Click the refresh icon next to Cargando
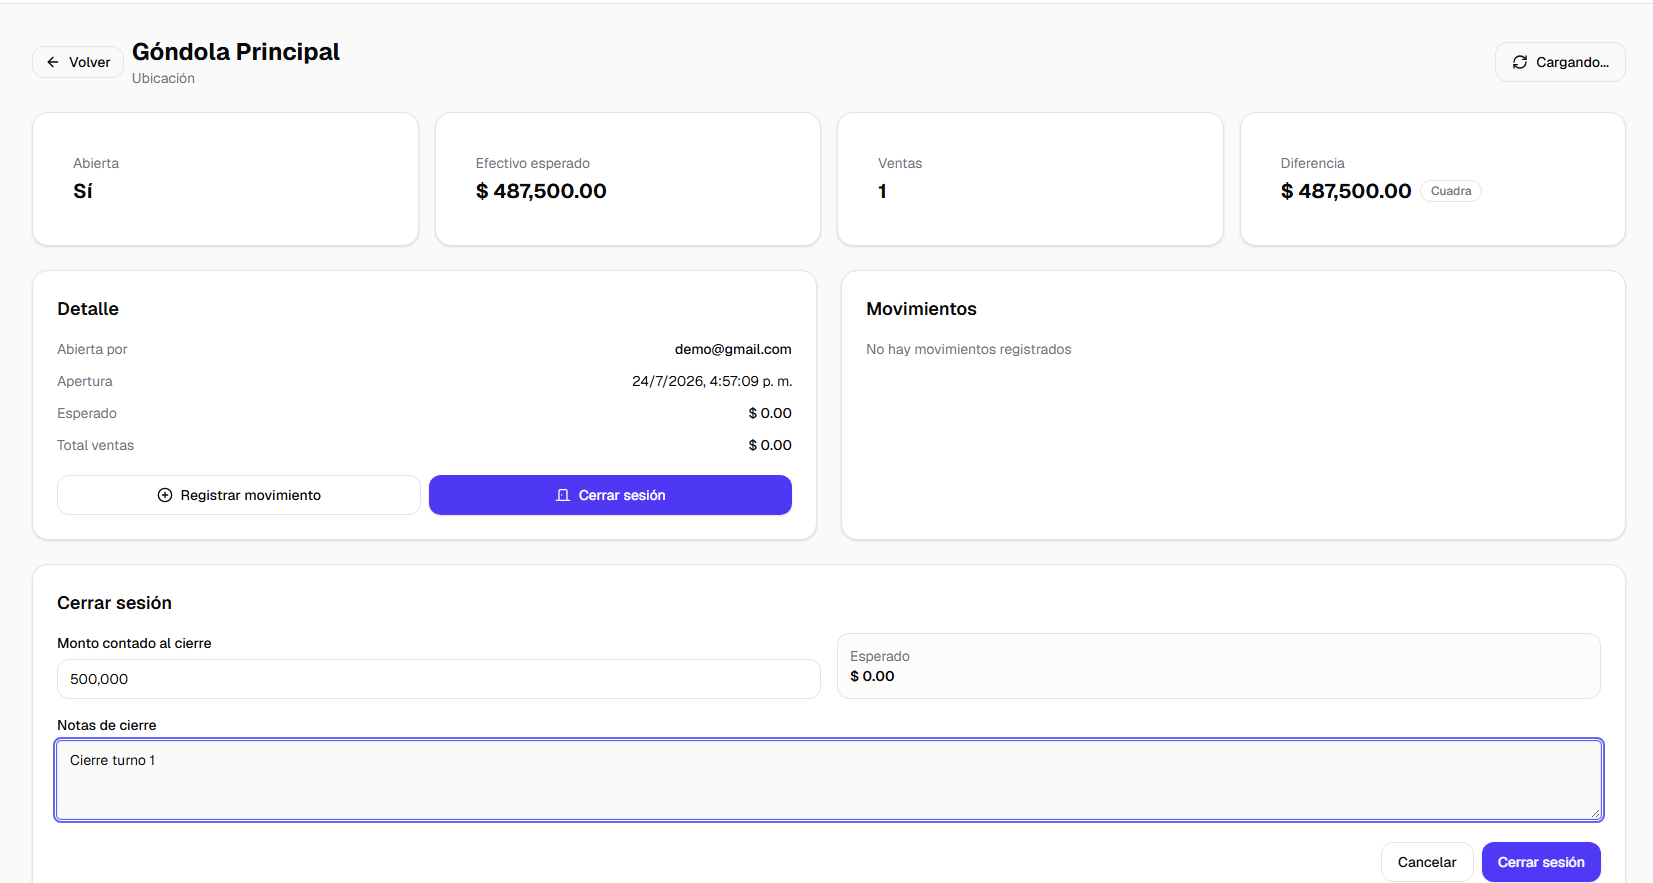The image size is (1653, 883). tap(1520, 62)
